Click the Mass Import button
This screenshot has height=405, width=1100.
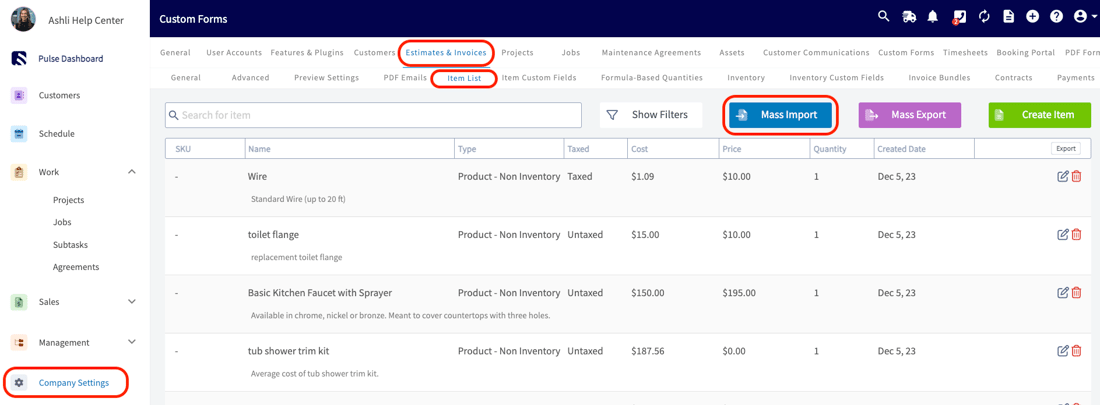pyautogui.click(x=780, y=115)
